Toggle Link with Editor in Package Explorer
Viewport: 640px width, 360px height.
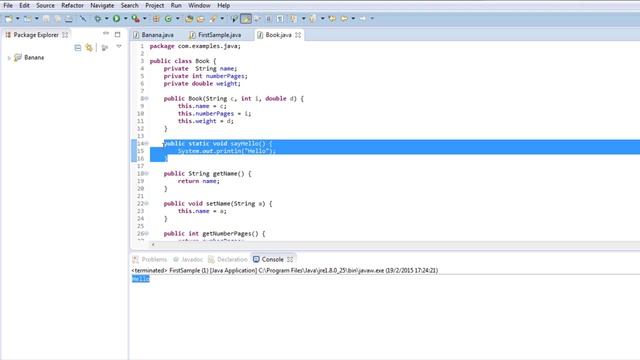[89, 48]
